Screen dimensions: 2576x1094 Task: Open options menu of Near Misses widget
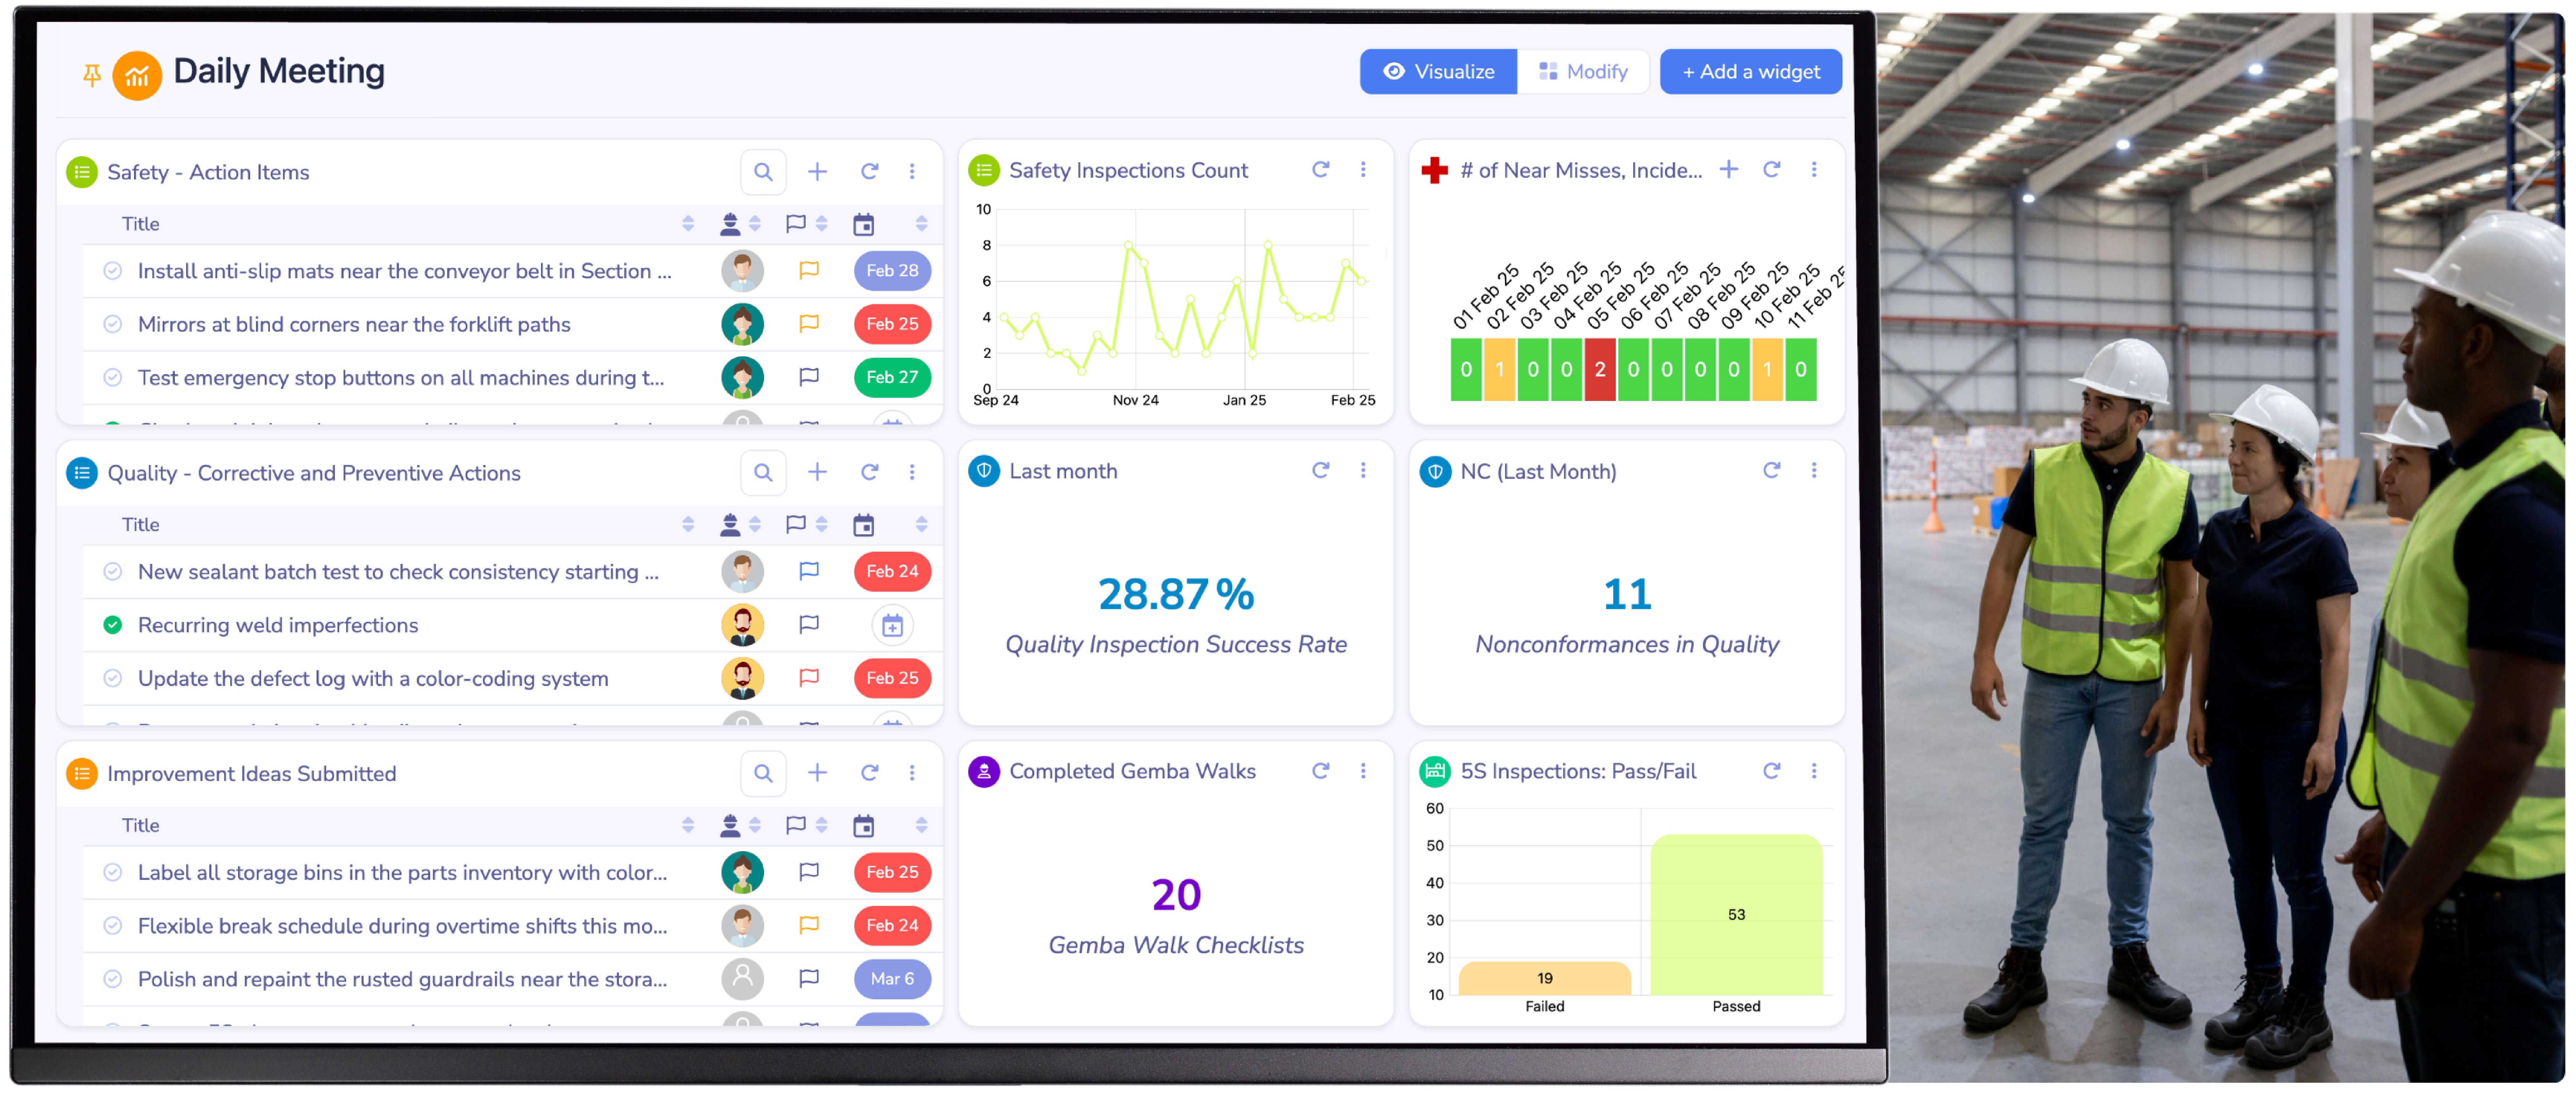[1814, 170]
